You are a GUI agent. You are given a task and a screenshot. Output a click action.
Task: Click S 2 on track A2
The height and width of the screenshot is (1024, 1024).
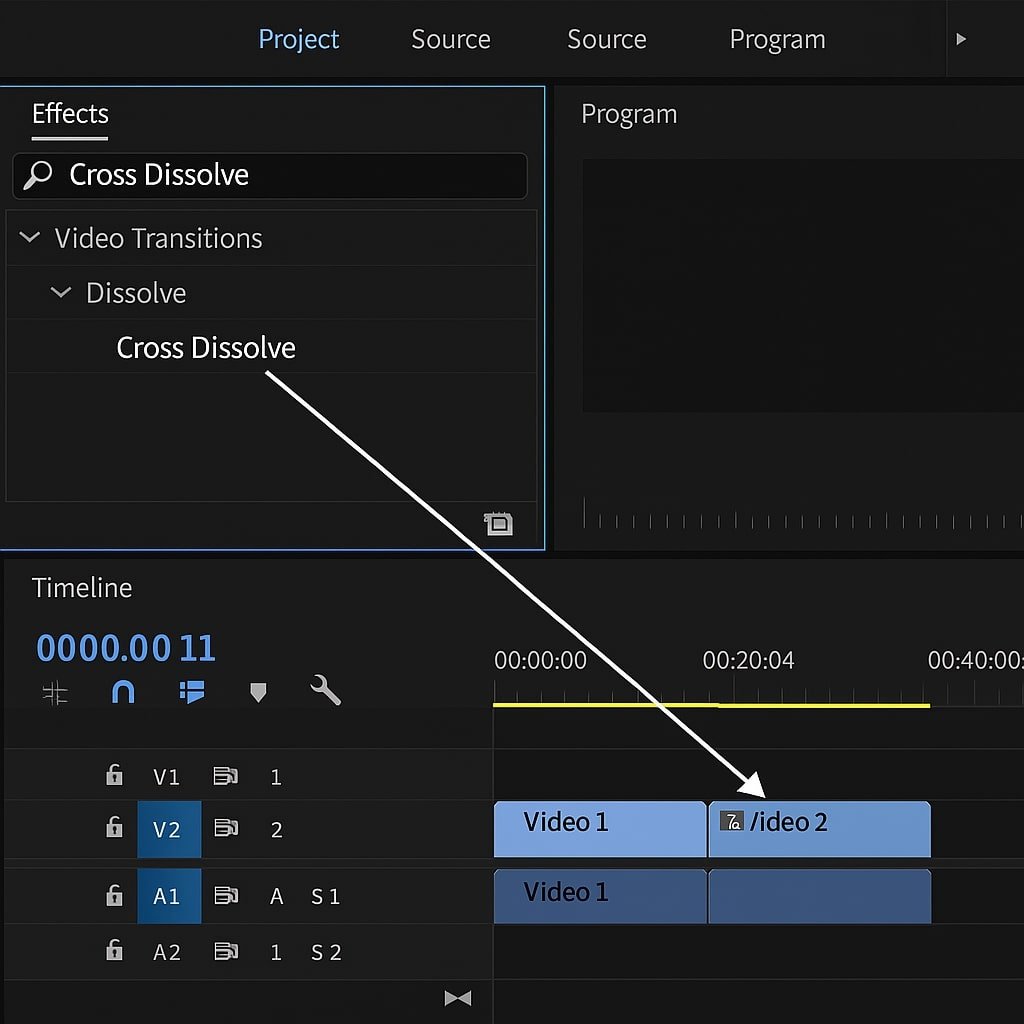coord(326,952)
